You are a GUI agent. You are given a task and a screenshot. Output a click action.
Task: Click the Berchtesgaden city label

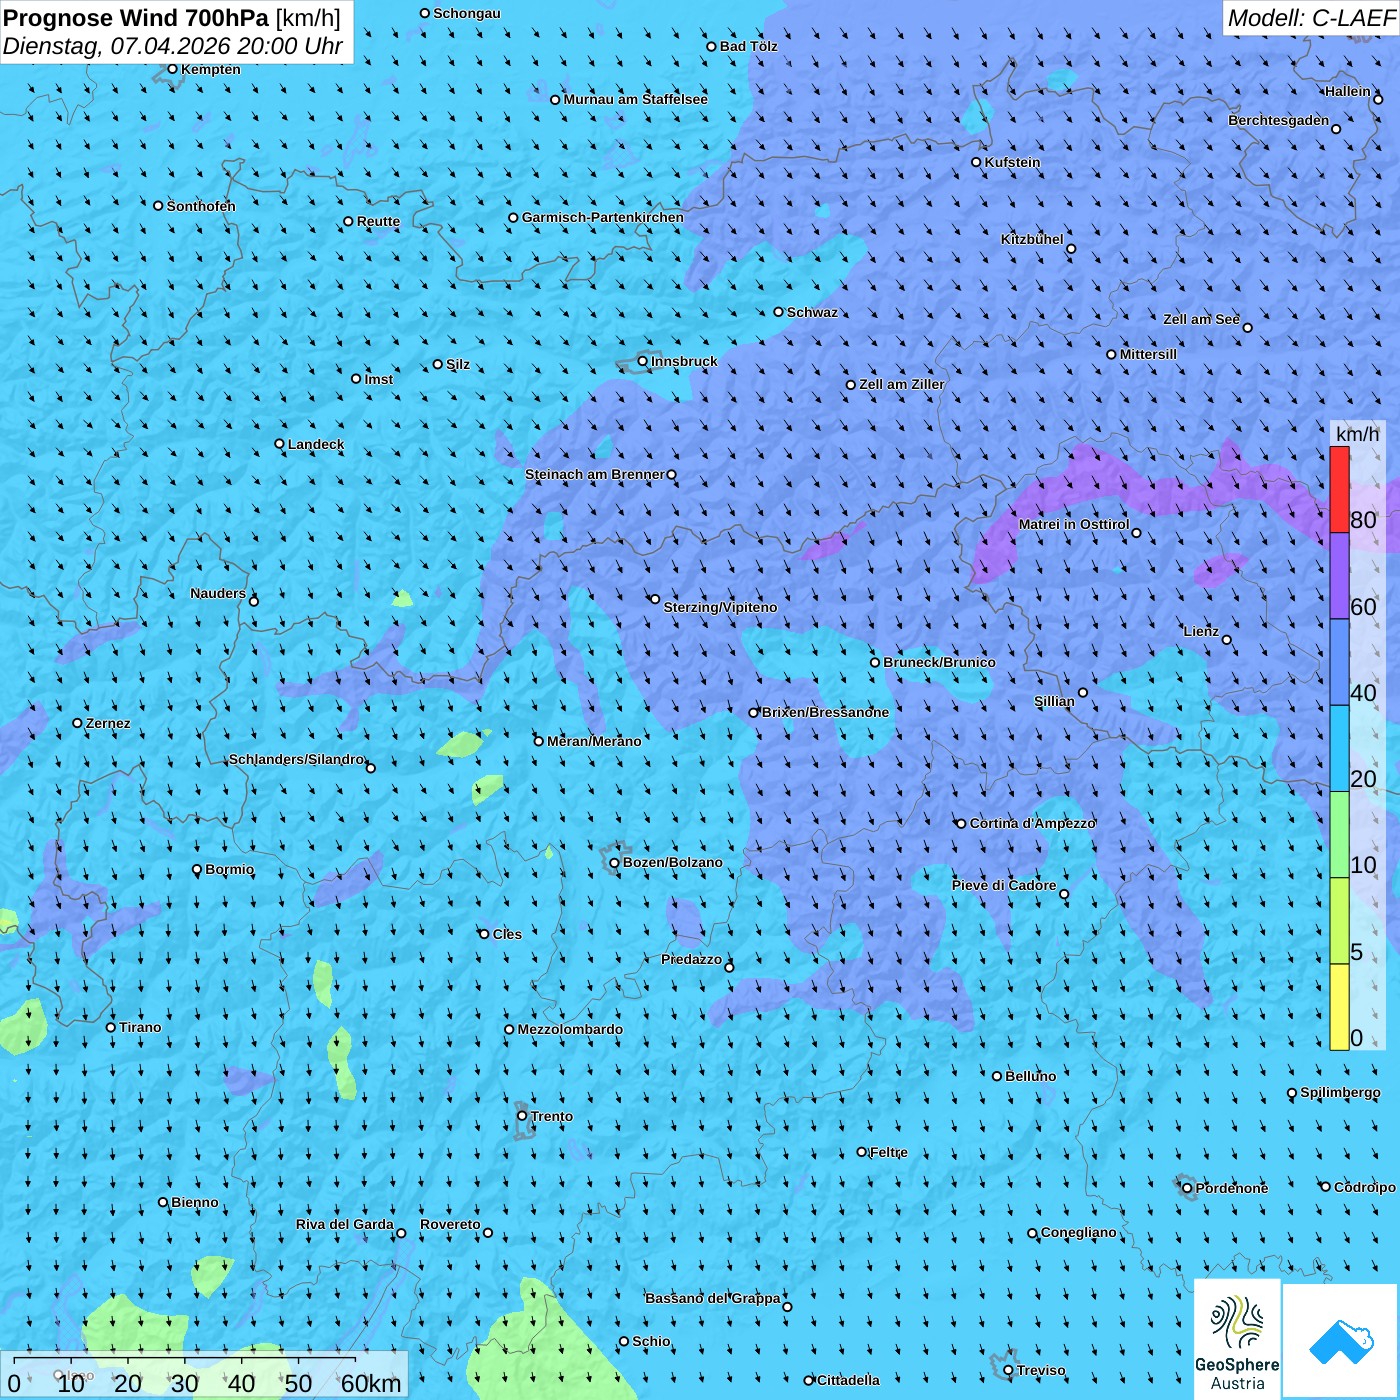coord(1279,120)
